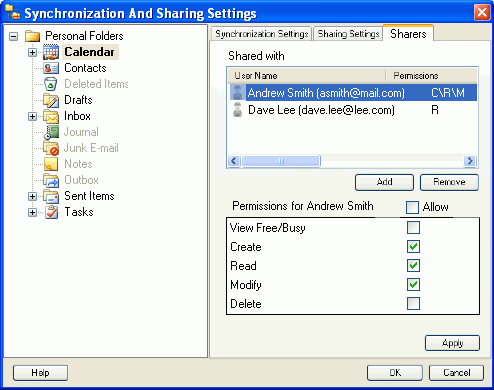
Task: Click the OK button
Action: click(x=395, y=373)
